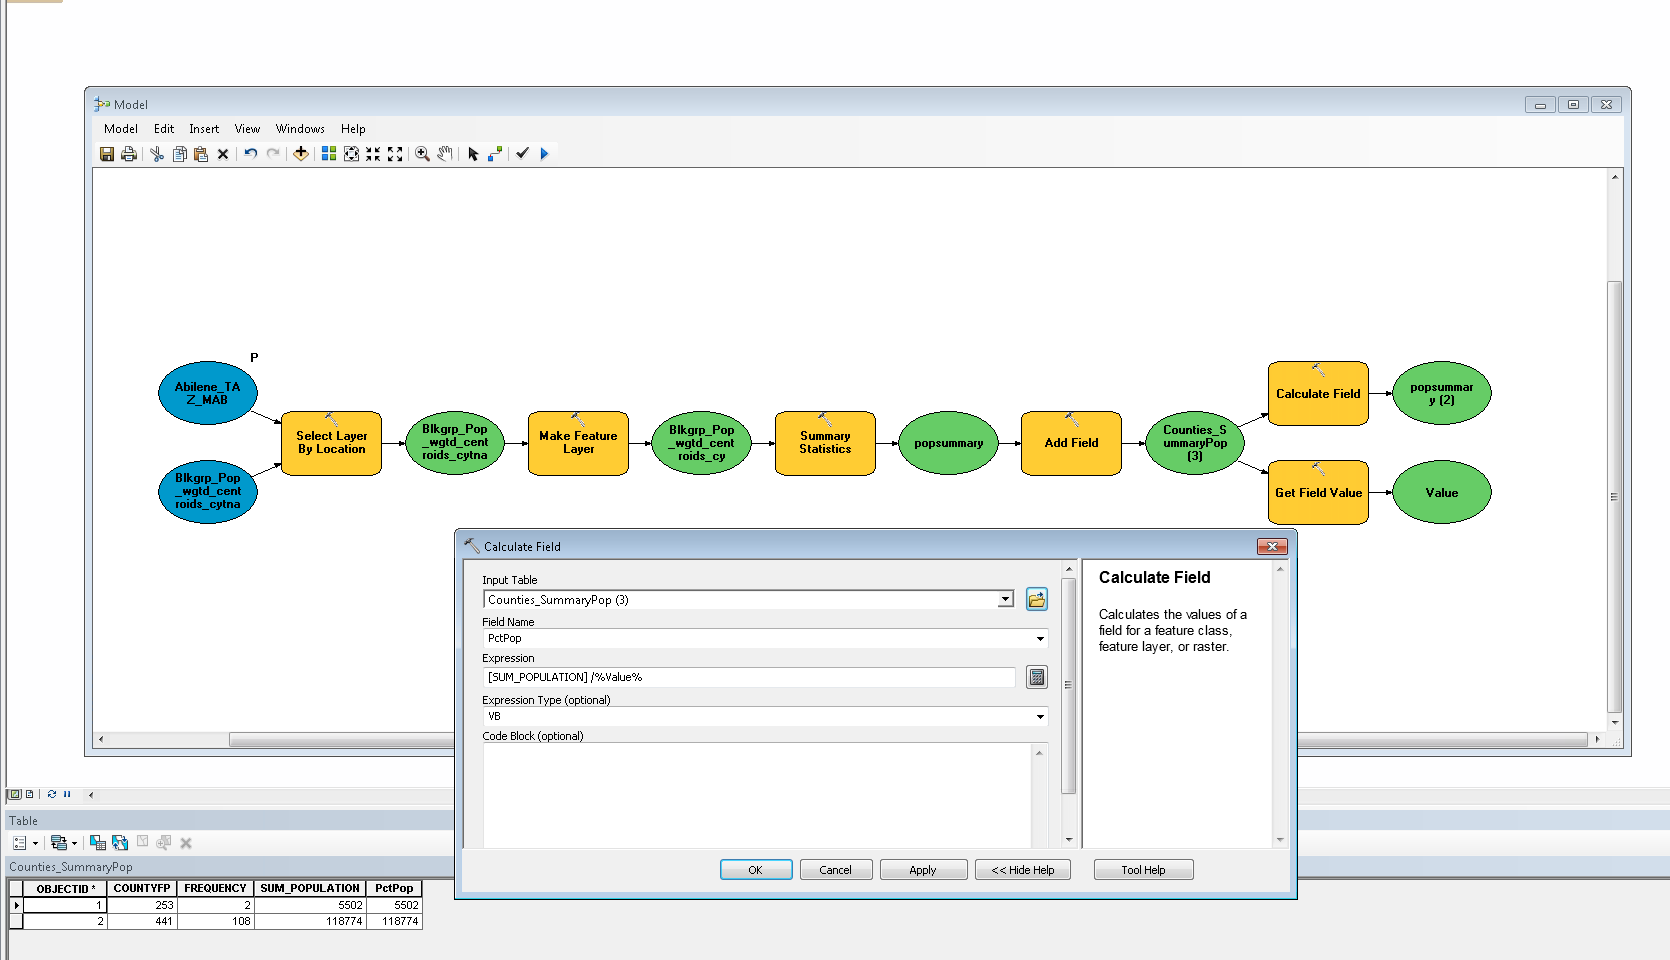Expand the Field Name dropdown showing PctPop
The height and width of the screenshot is (960, 1670).
1040,638
